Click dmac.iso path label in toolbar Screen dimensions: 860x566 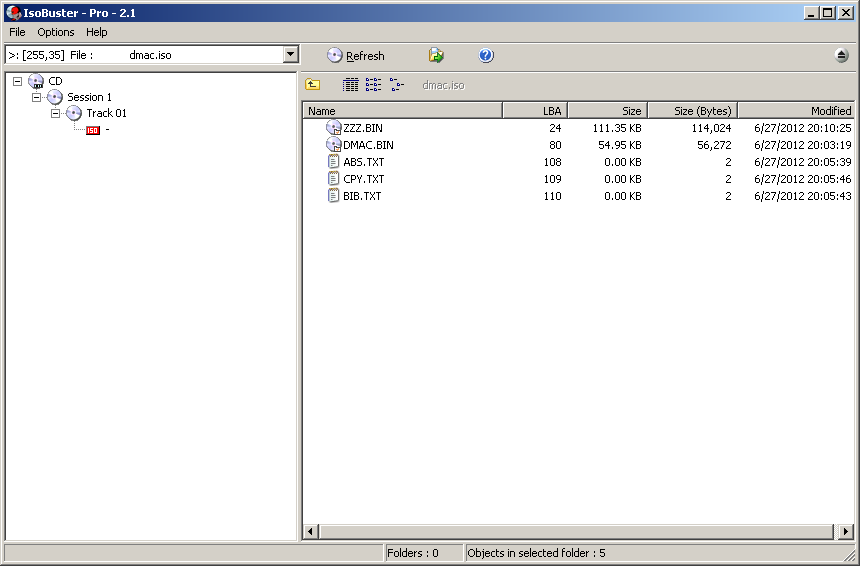pyautogui.click(x=443, y=85)
